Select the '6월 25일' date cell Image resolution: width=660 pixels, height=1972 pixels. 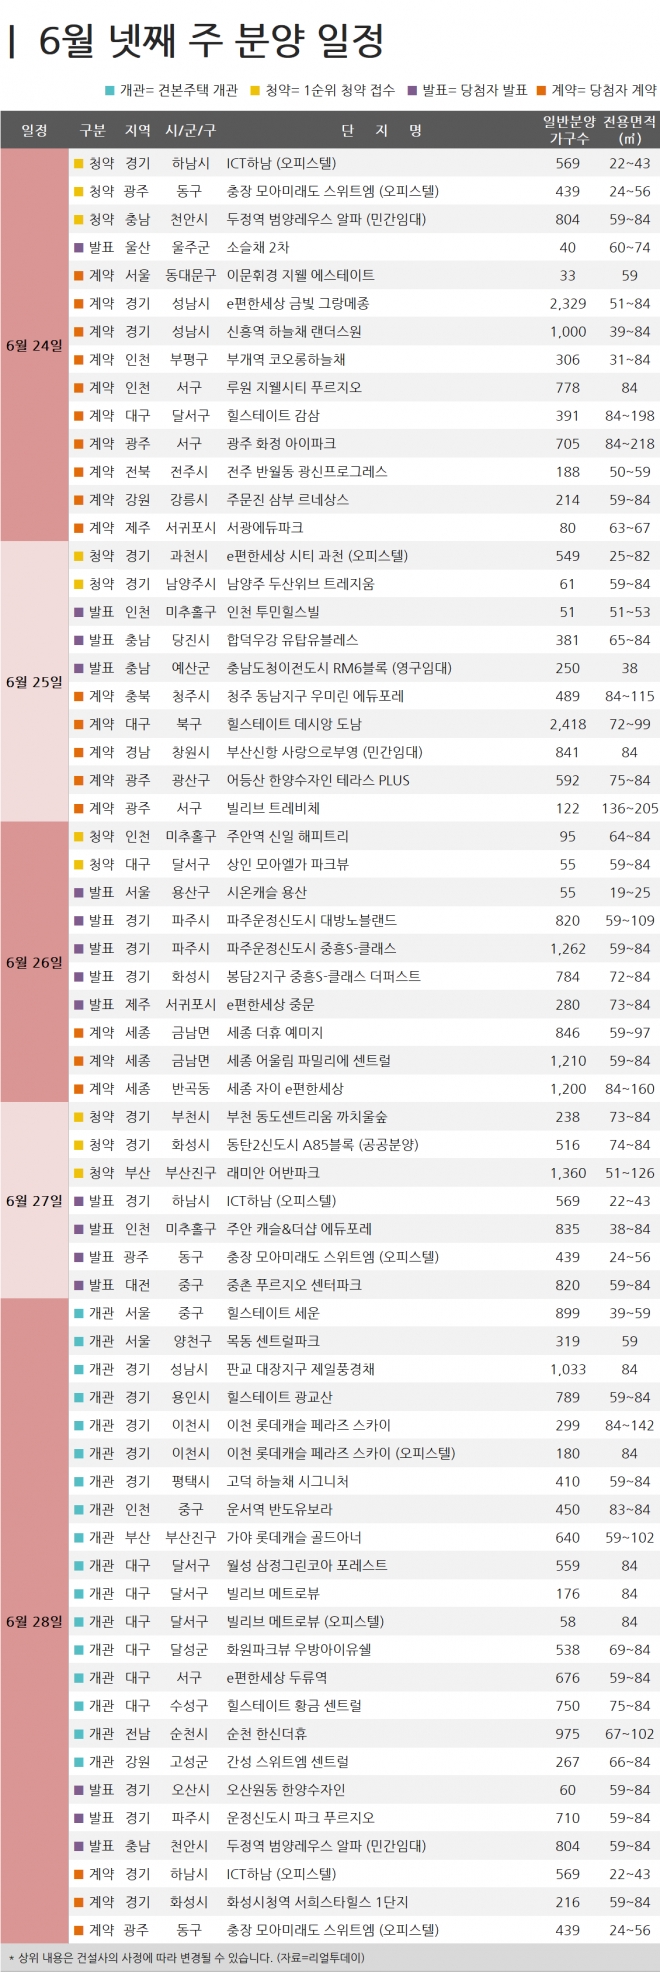tap(34, 682)
